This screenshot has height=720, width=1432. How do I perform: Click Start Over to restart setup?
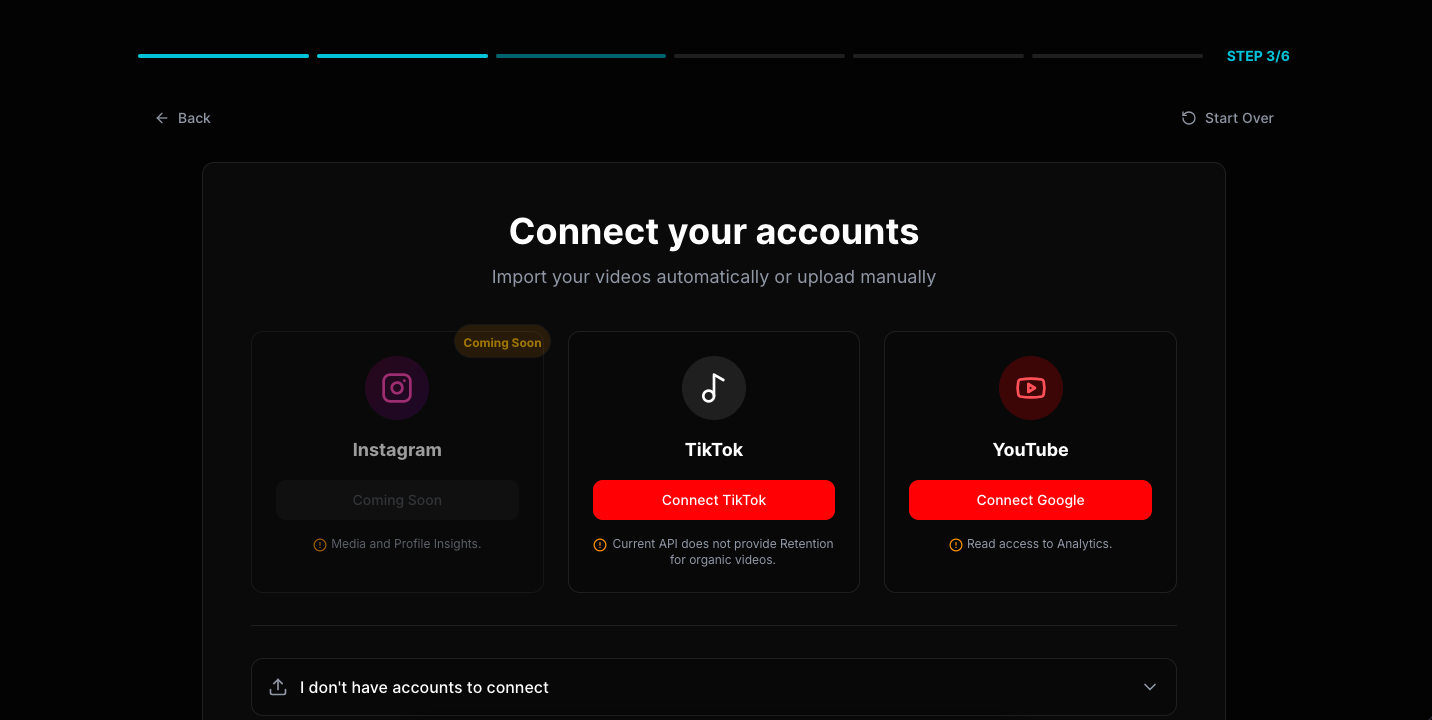pyautogui.click(x=1228, y=118)
